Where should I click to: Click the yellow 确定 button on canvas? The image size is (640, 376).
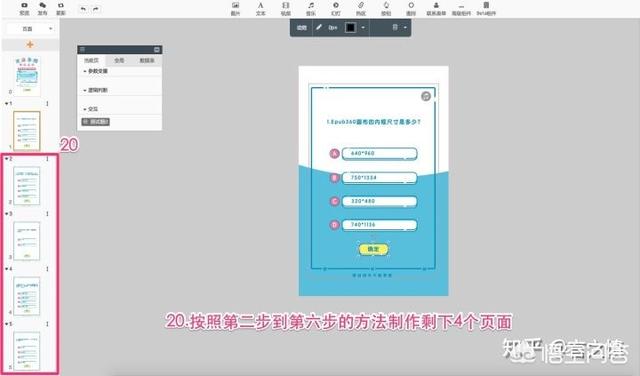pyautogui.click(x=373, y=249)
